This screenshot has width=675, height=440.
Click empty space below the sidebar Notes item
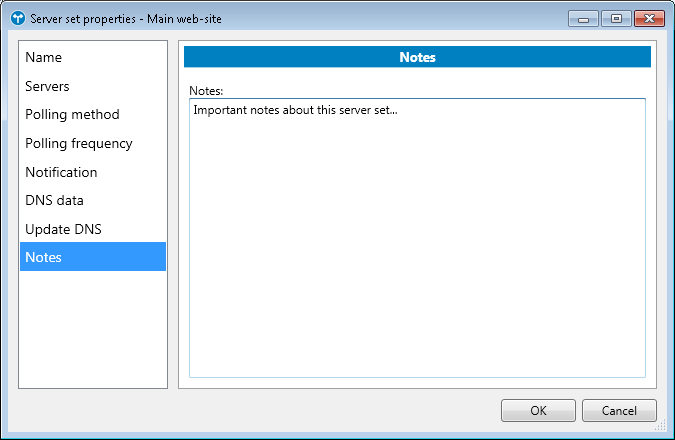tap(93, 330)
